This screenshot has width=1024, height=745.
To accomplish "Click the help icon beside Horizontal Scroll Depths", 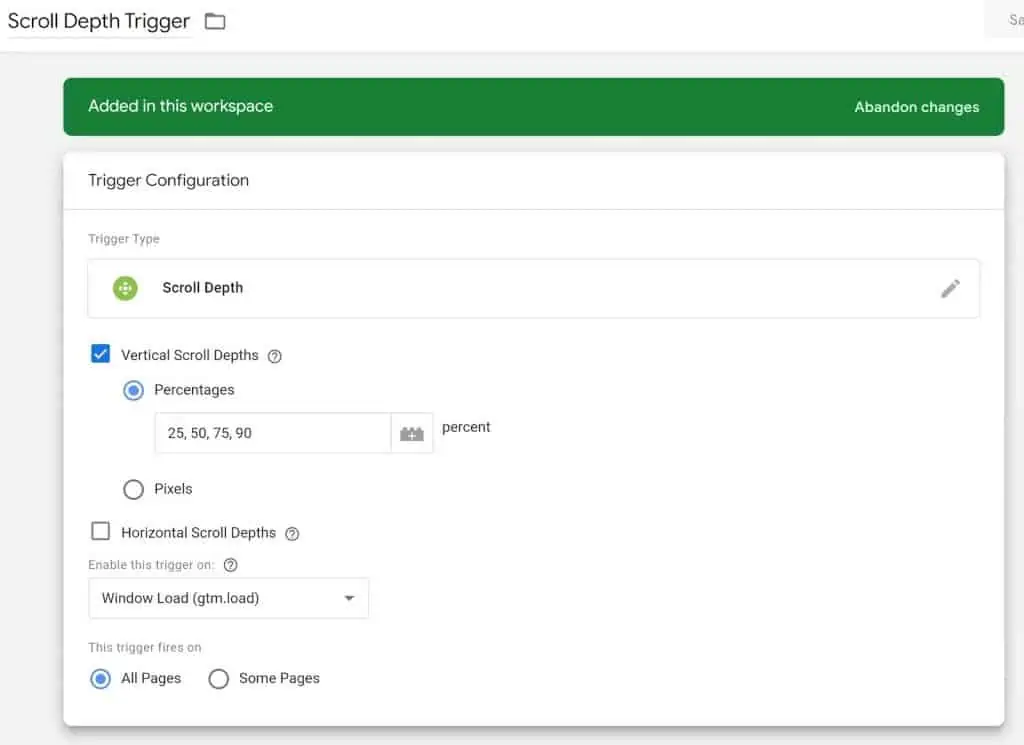I will point(291,533).
